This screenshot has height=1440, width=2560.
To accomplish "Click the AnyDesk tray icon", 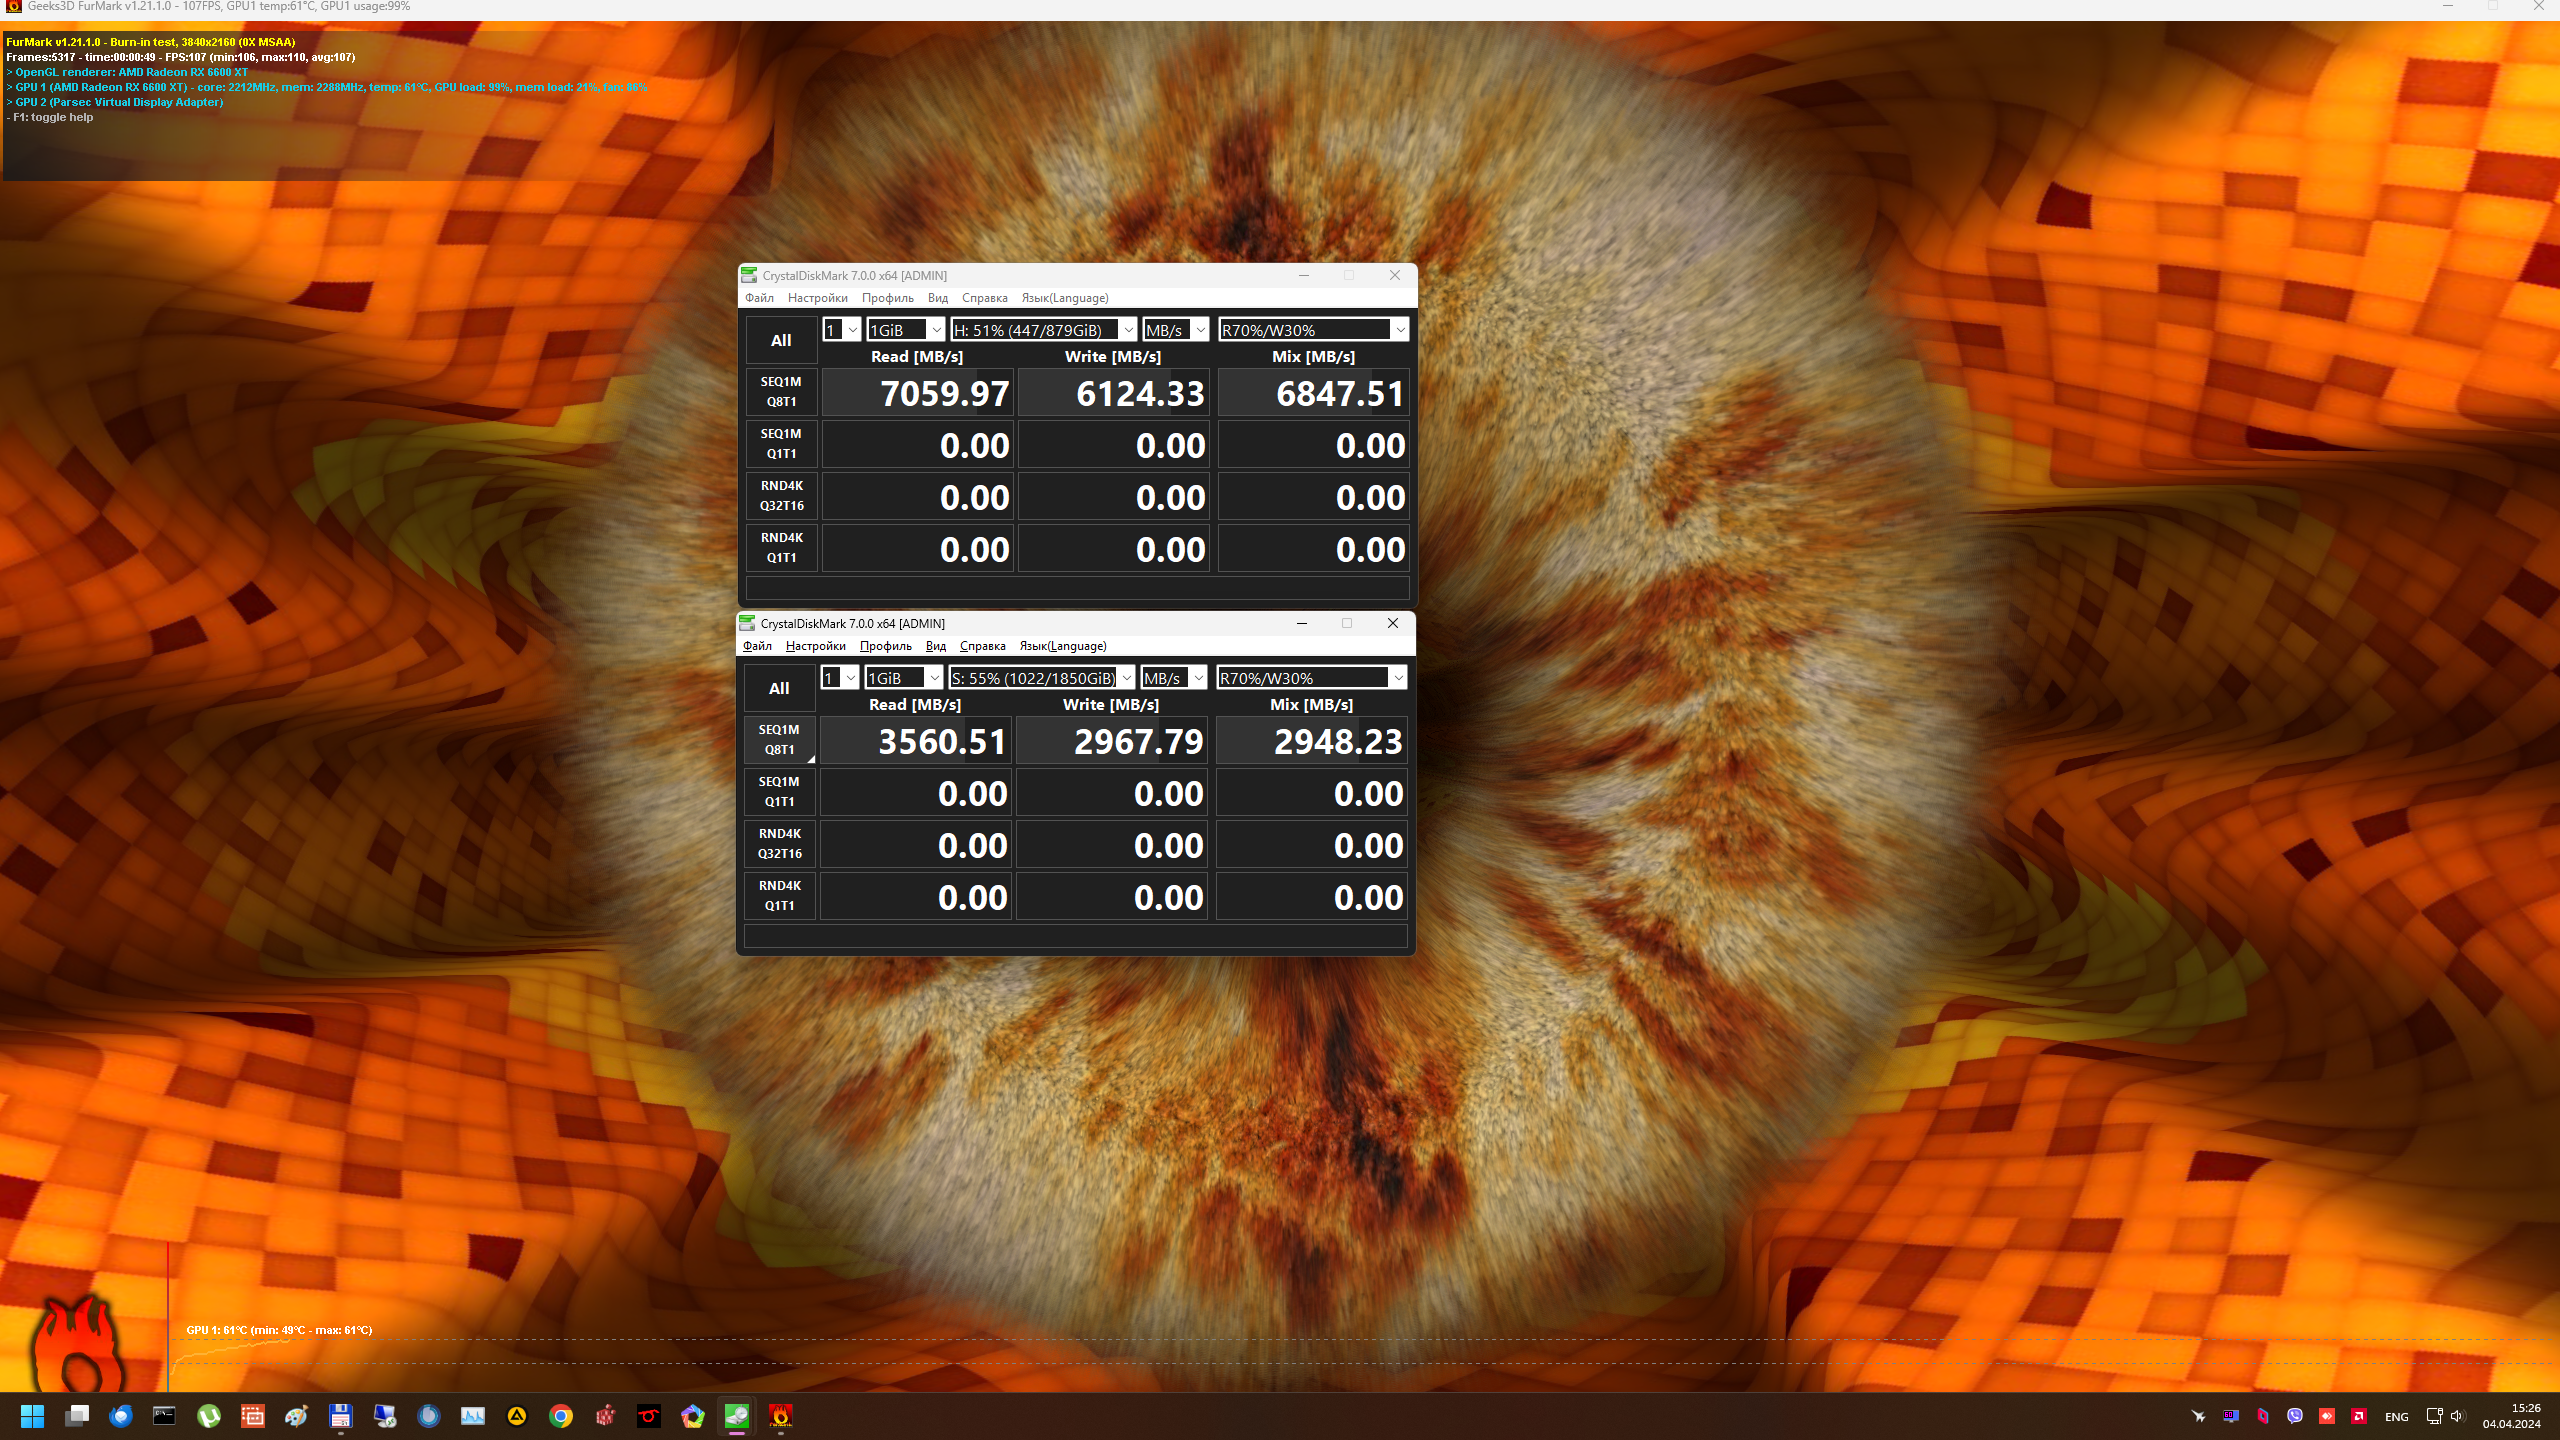I will click(x=2327, y=1416).
